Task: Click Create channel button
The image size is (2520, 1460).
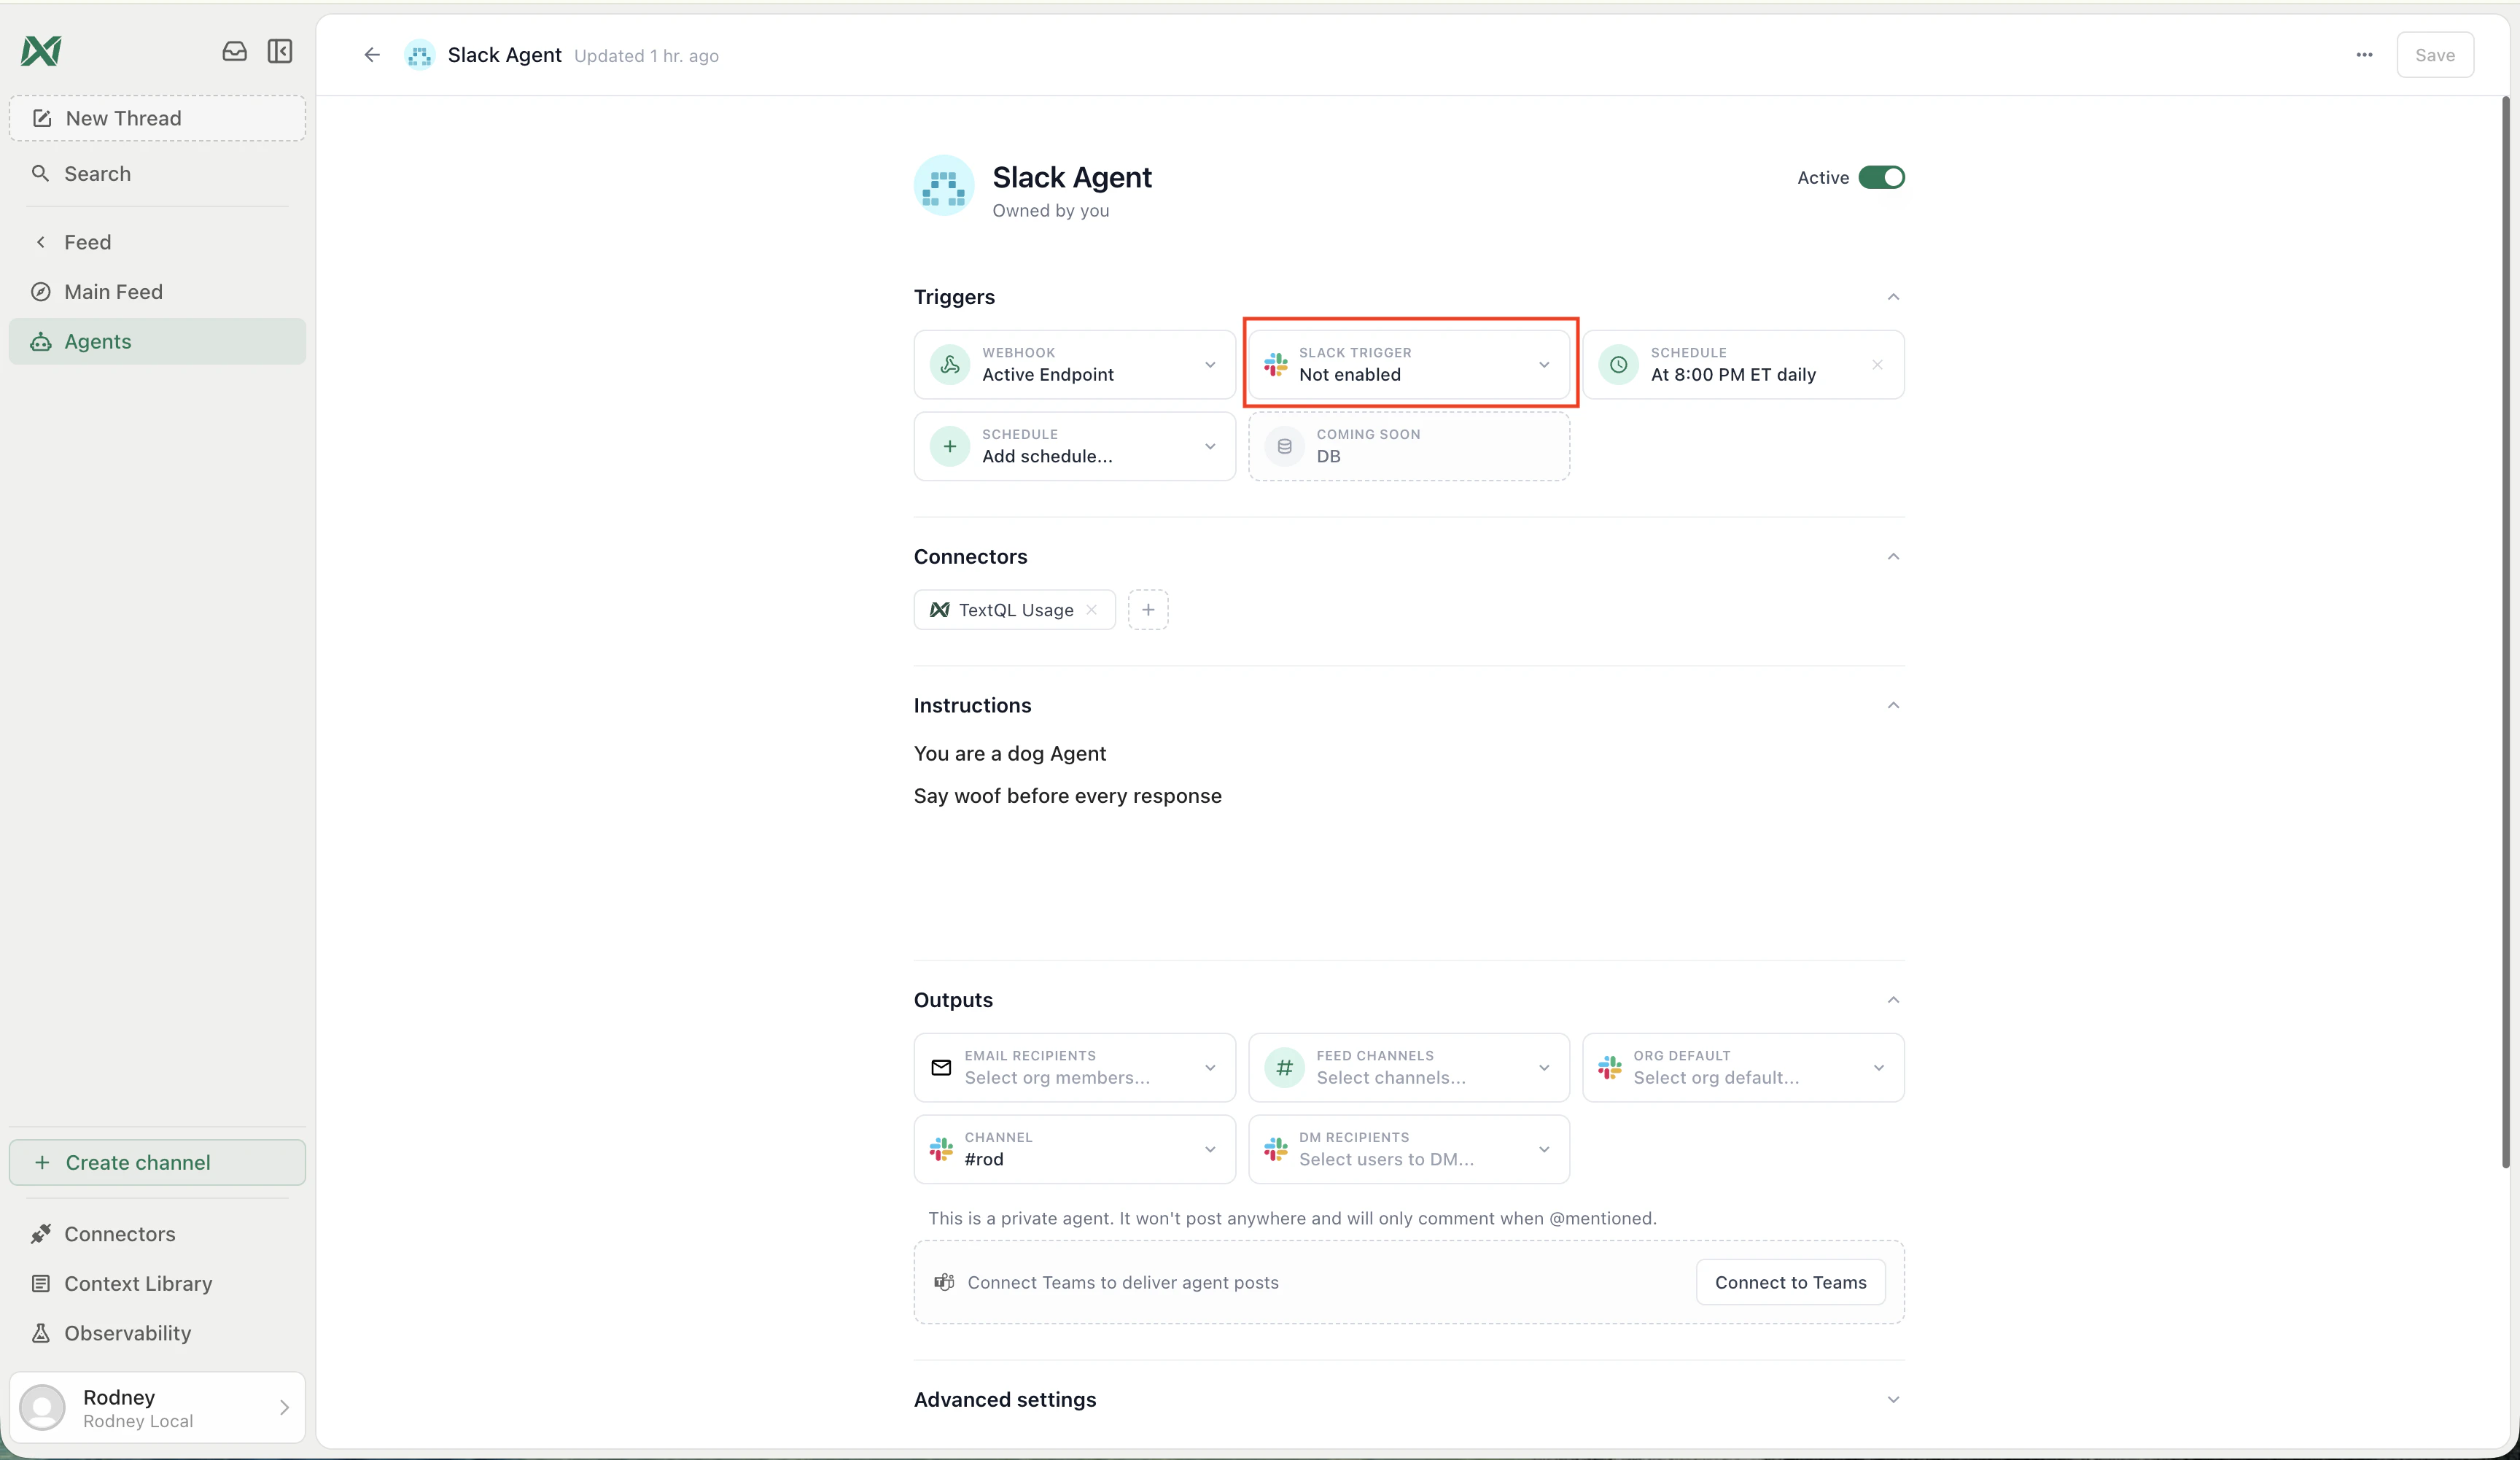Action: pos(157,1163)
